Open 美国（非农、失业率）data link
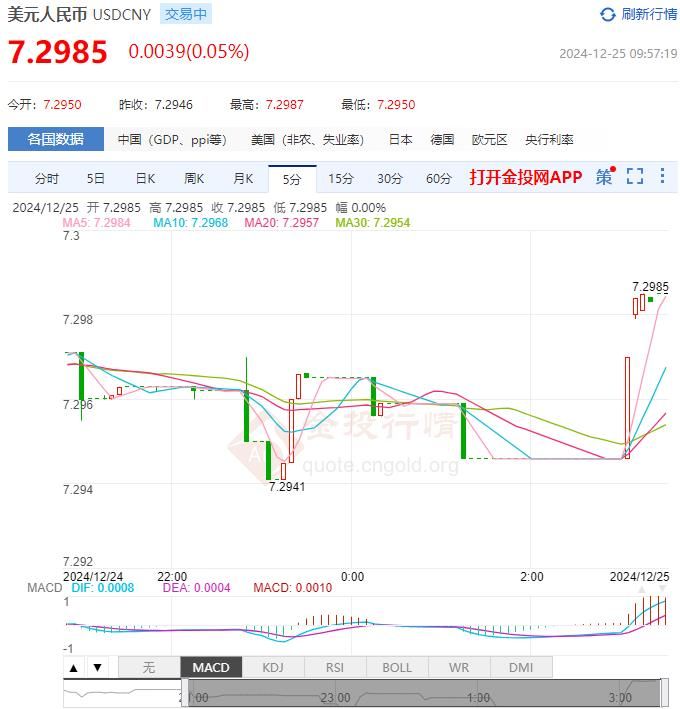The height and width of the screenshot is (709, 680). coord(307,140)
